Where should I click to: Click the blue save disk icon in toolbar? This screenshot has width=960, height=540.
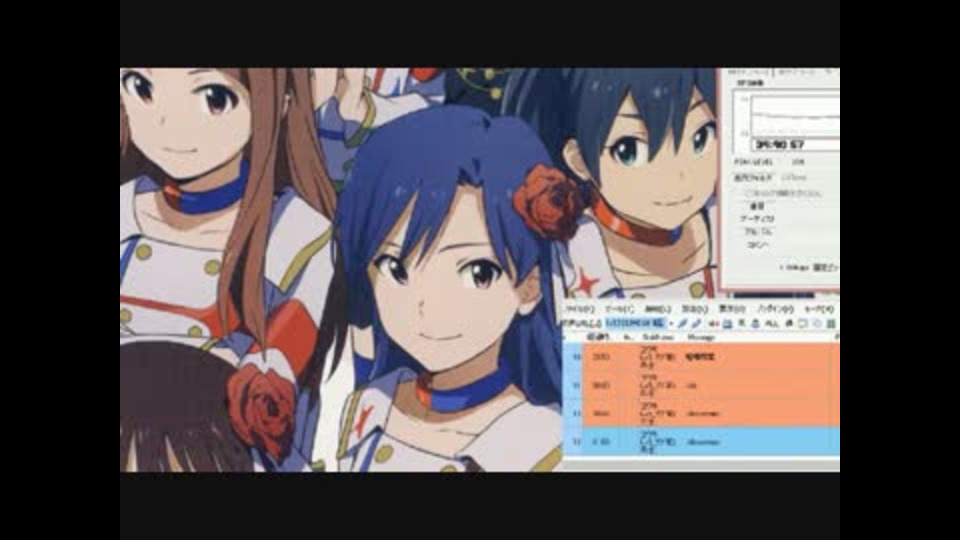coord(727,323)
